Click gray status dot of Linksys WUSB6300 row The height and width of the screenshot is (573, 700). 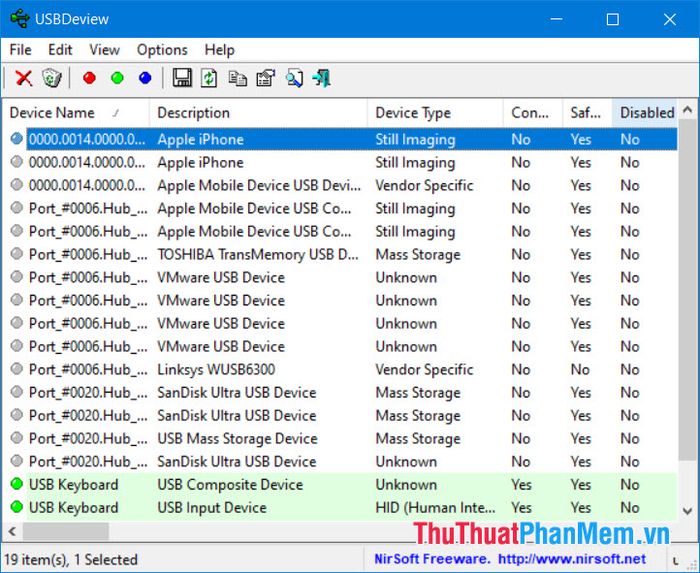tap(17, 369)
